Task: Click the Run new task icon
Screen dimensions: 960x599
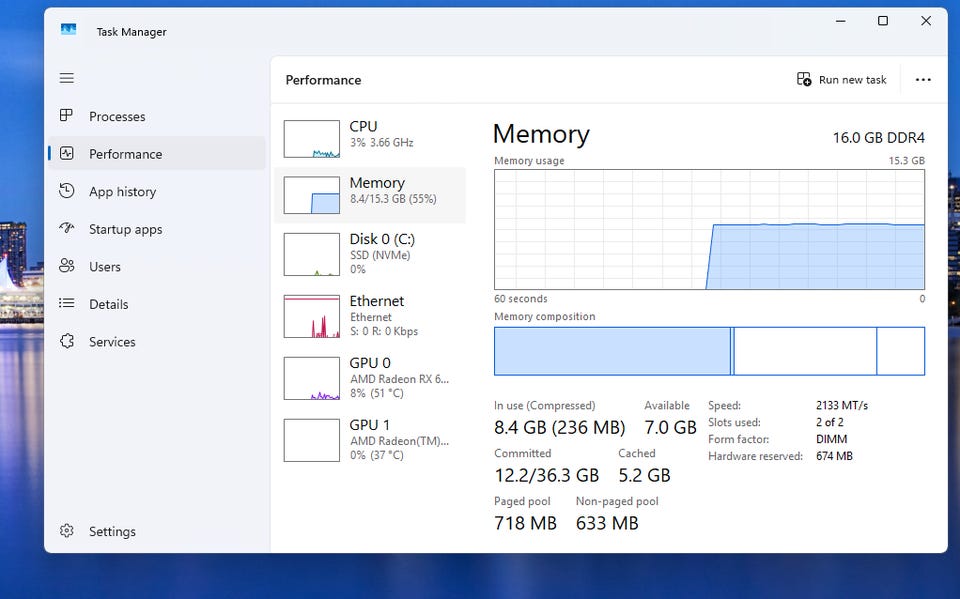Action: point(804,79)
